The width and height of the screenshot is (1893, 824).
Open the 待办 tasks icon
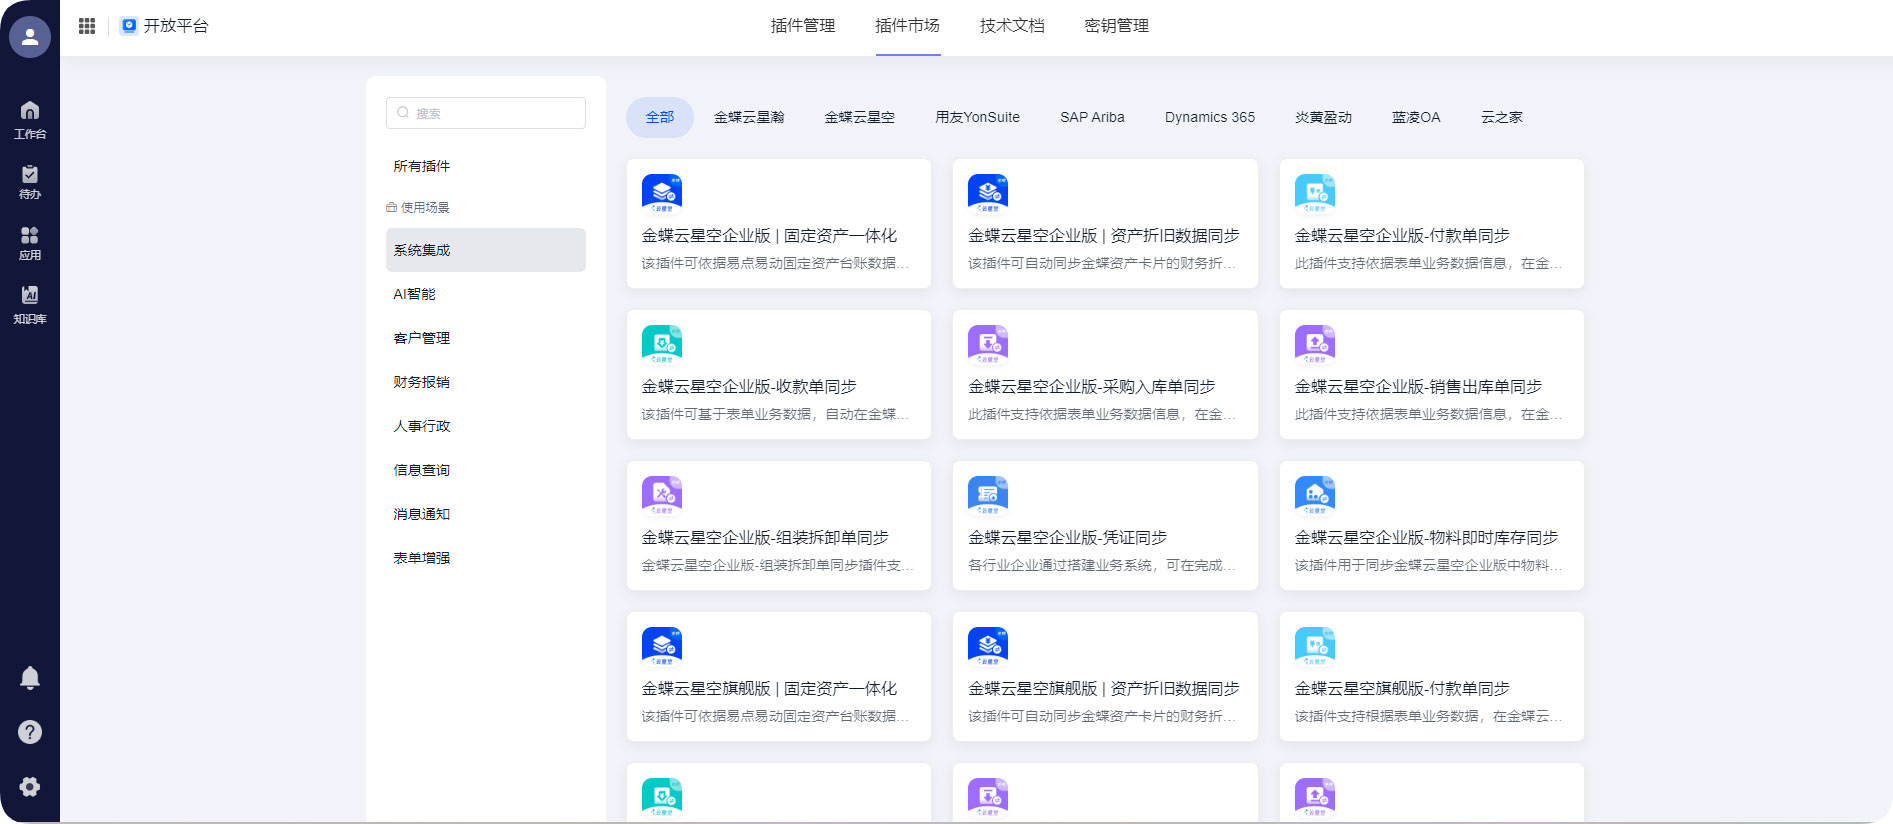[30, 181]
